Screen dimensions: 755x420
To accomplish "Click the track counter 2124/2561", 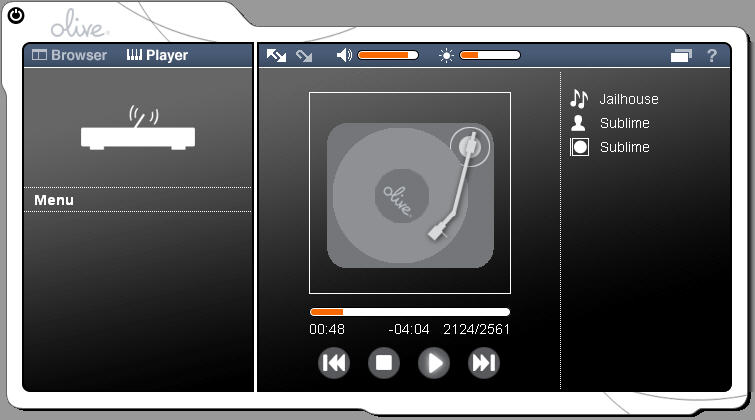I will tap(476, 329).
